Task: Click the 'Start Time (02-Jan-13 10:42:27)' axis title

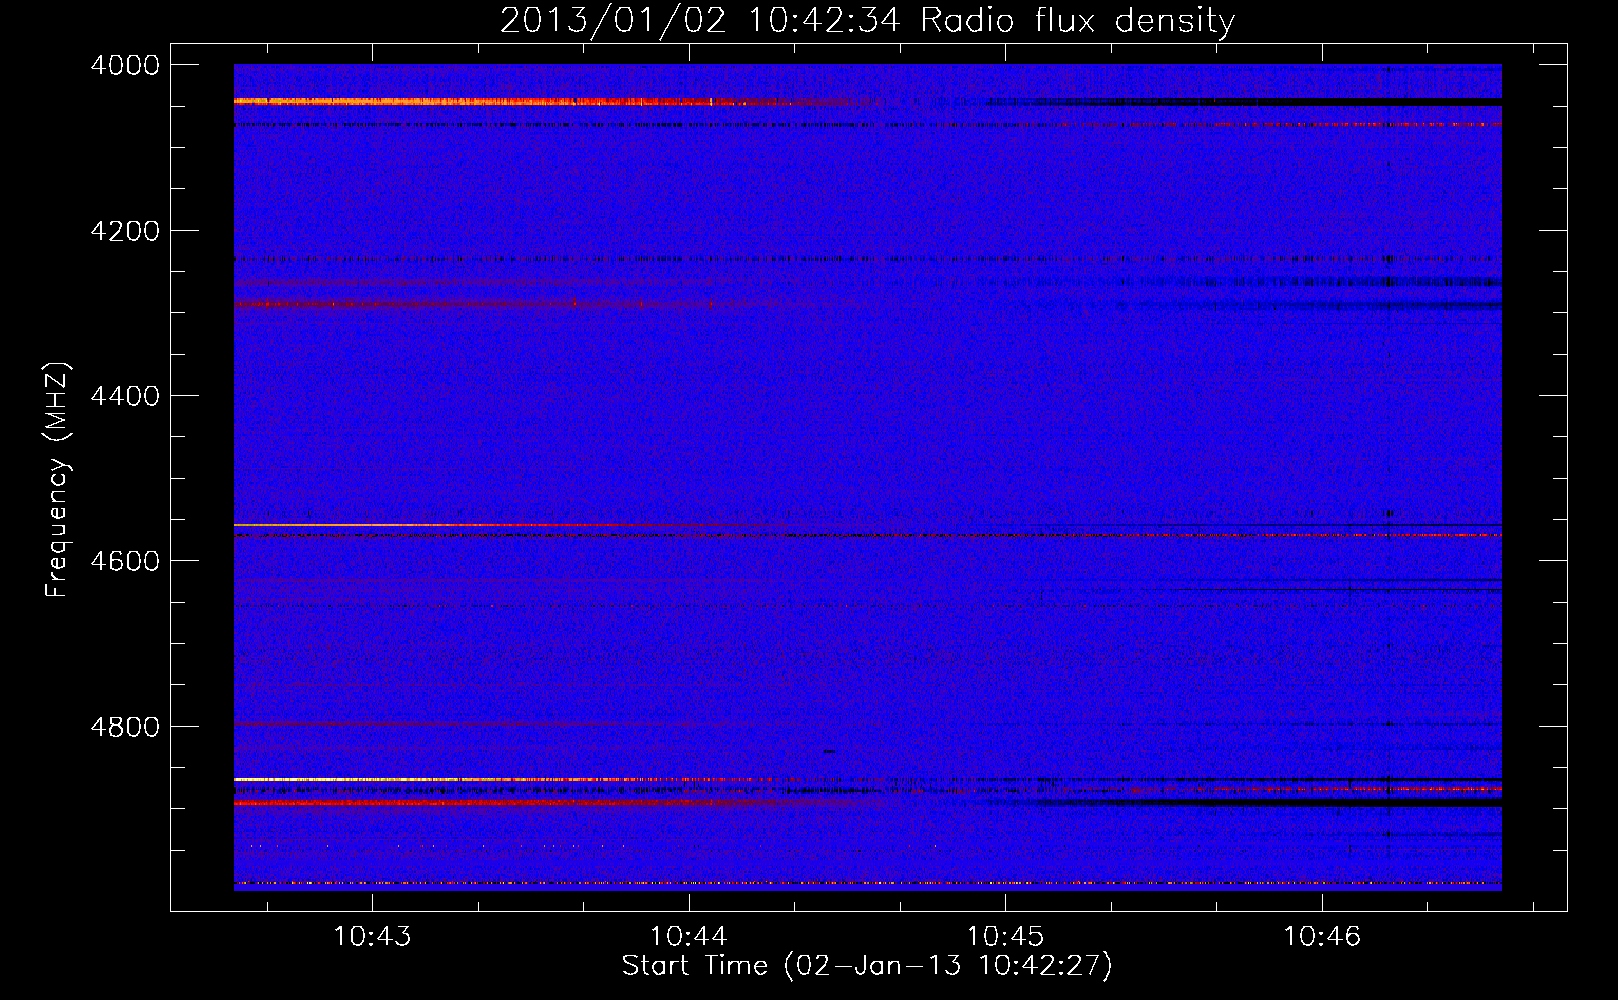Action: point(867,966)
